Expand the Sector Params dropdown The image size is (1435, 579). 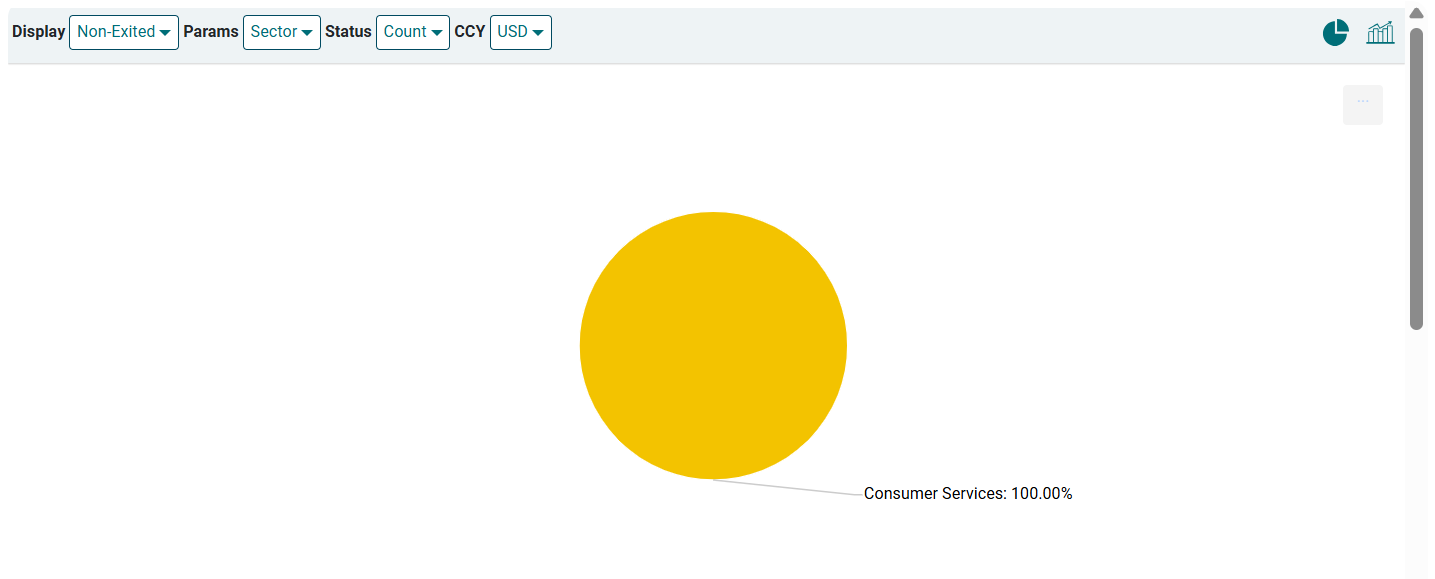(x=281, y=32)
